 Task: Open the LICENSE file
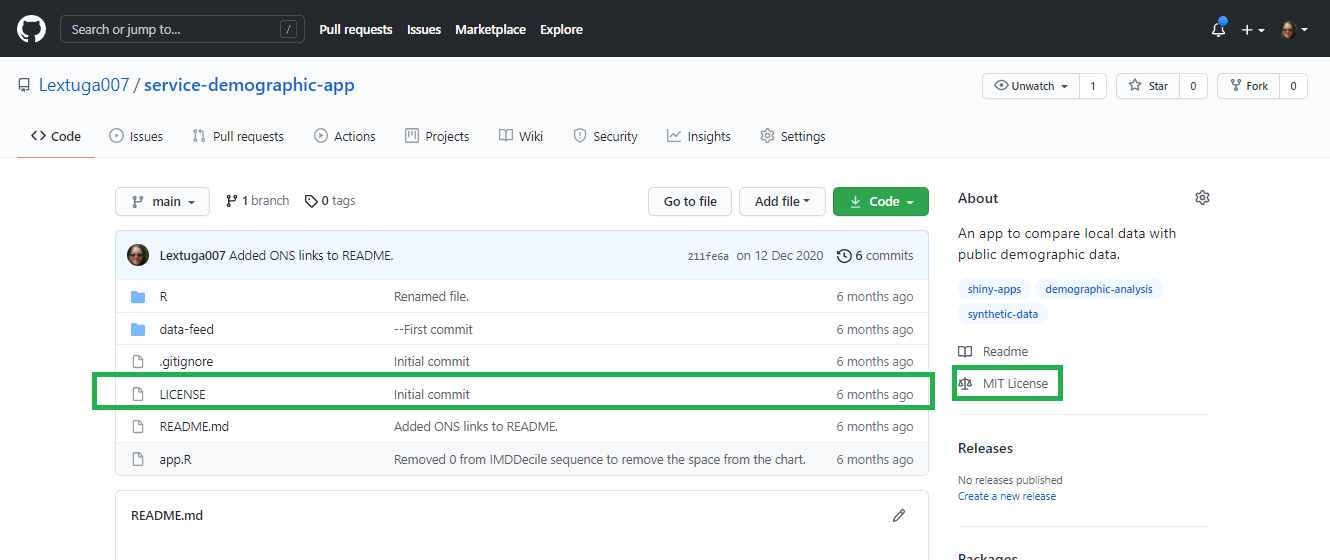pyautogui.click(x=183, y=394)
